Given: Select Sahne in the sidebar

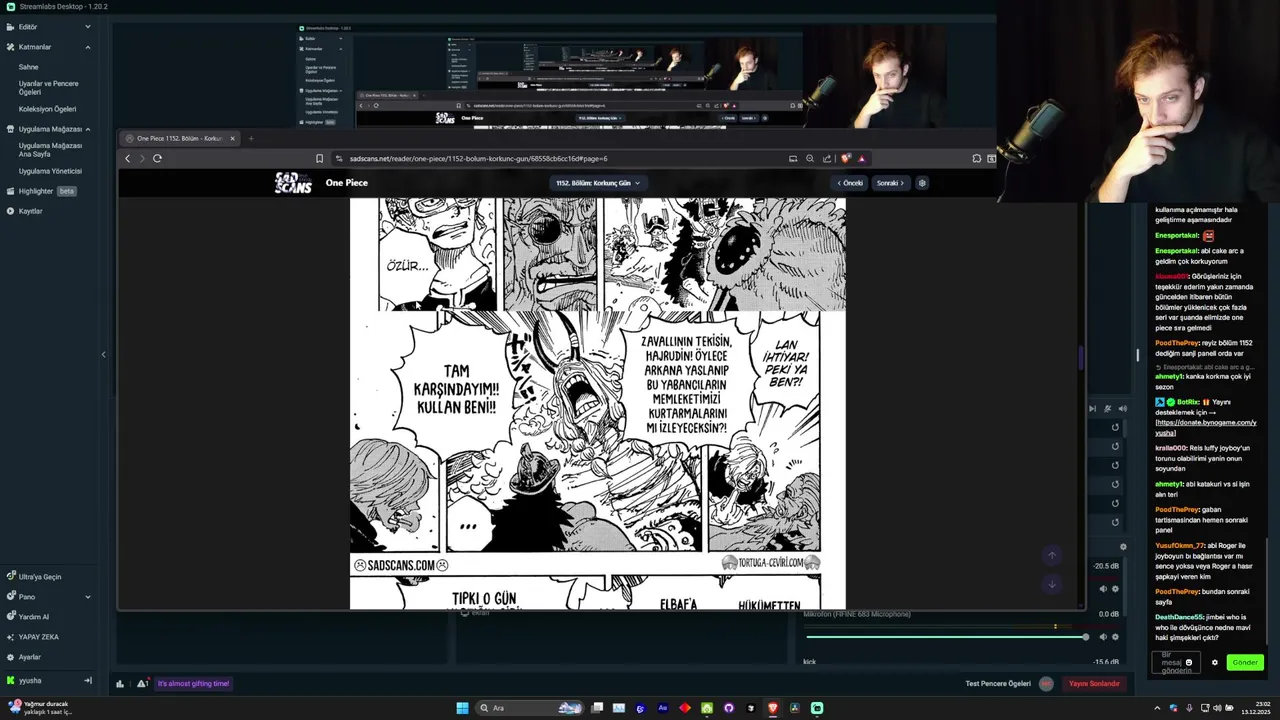Looking at the screenshot, I should [x=28, y=67].
